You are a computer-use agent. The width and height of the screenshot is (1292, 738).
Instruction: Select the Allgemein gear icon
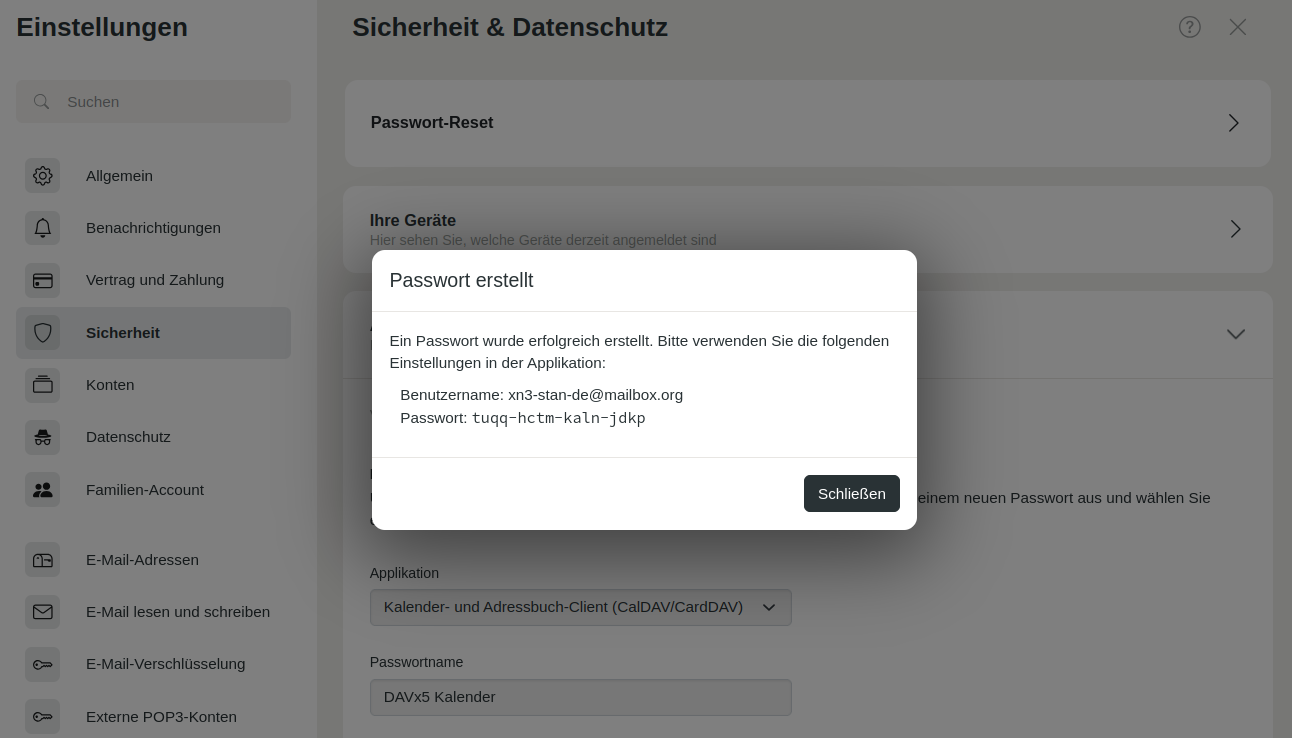point(43,176)
